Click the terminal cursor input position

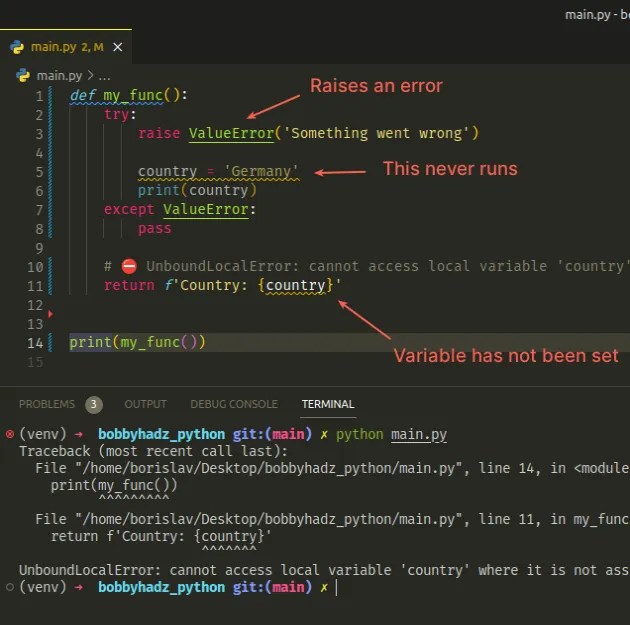[337, 588]
